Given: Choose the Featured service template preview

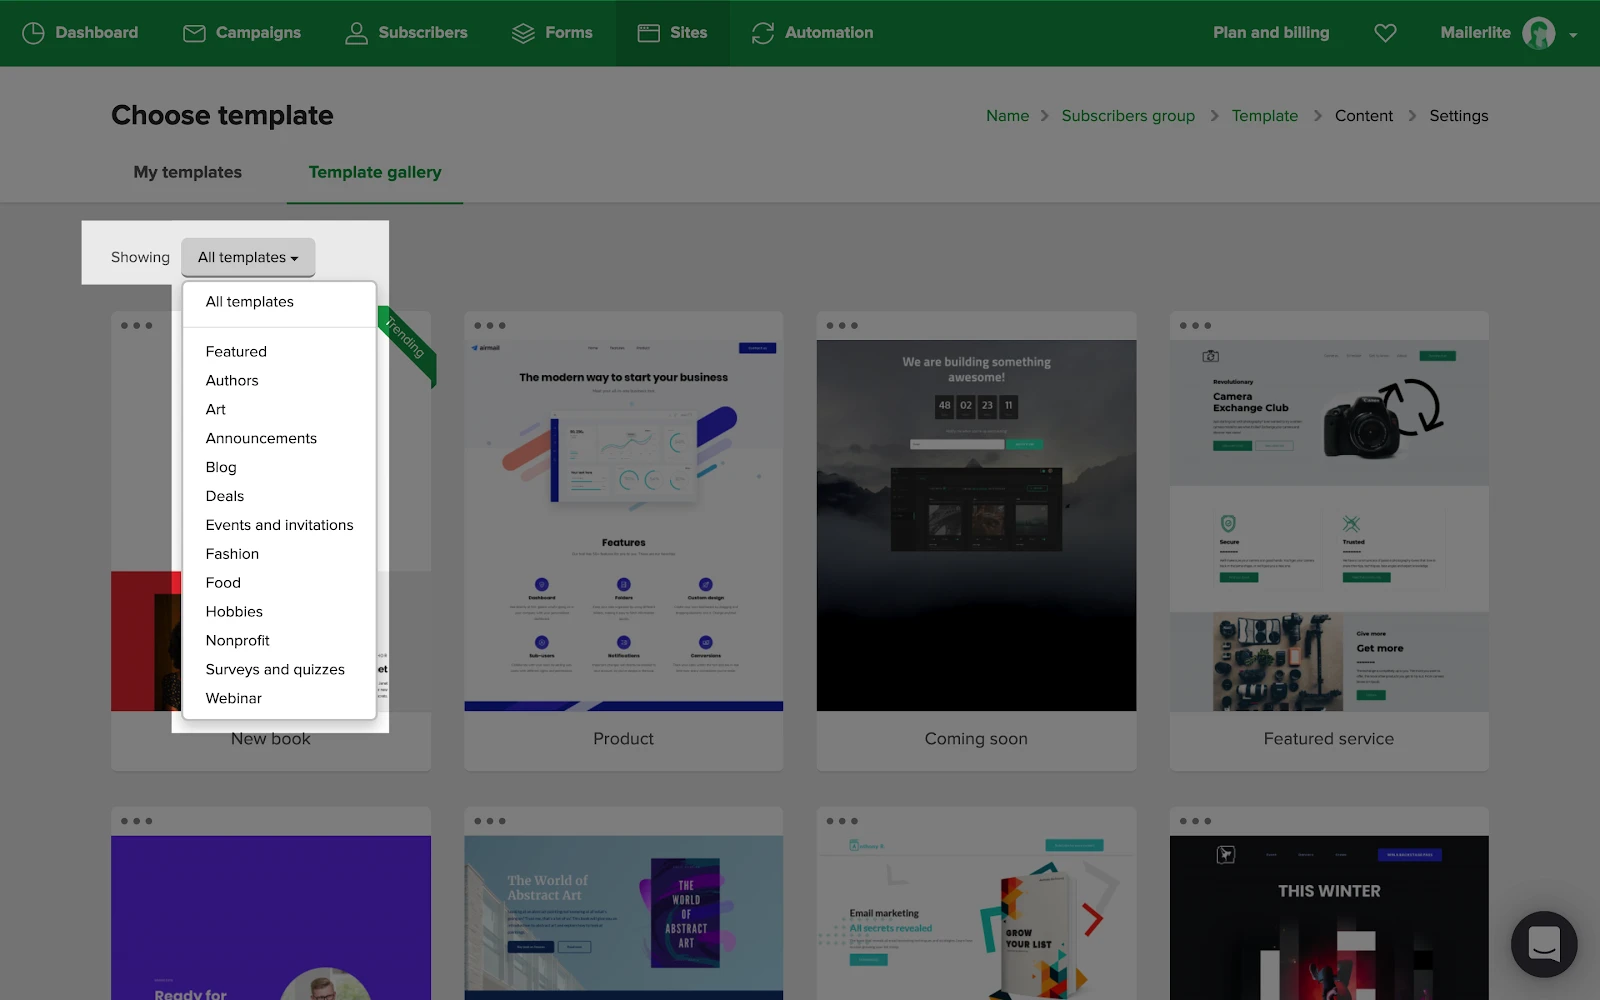Looking at the screenshot, I should click(1328, 525).
